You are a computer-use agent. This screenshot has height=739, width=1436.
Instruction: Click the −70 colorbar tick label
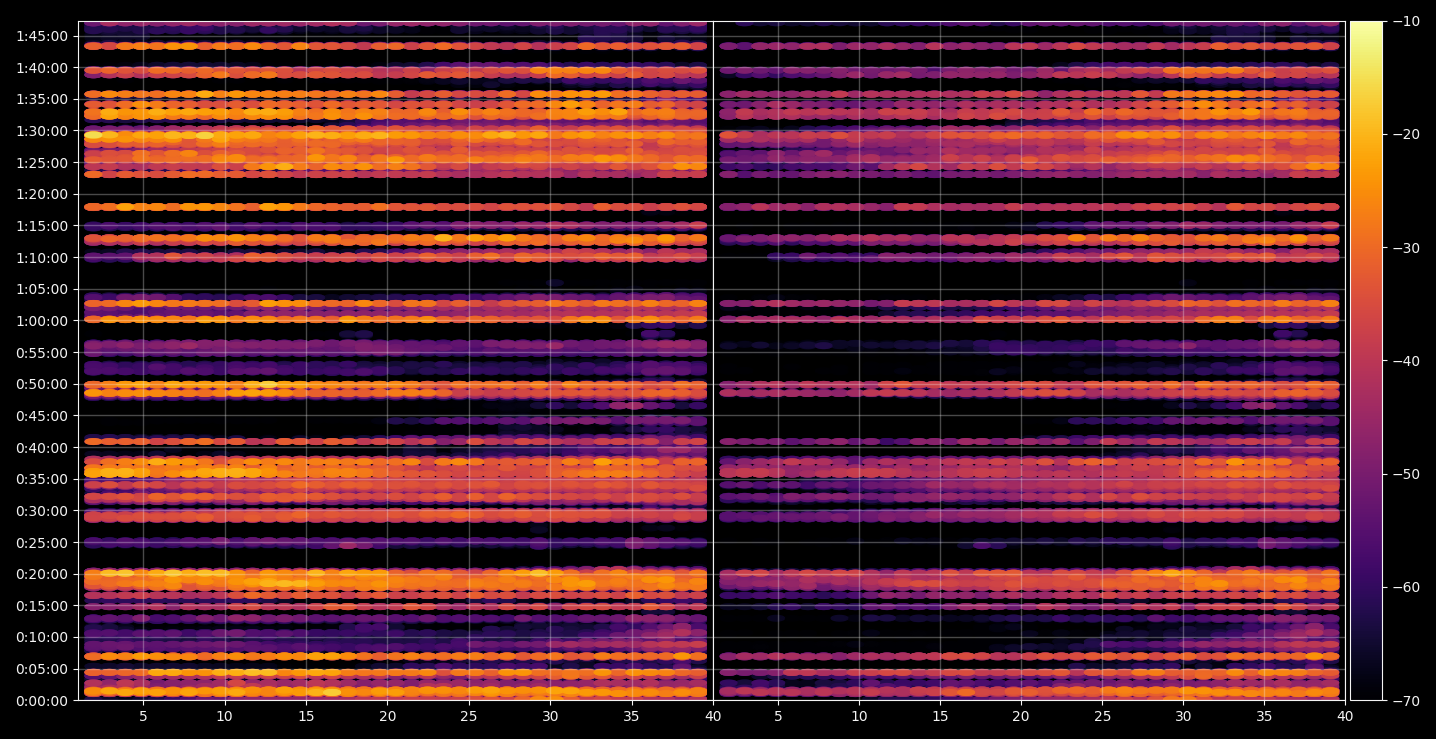(x=1405, y=700)
